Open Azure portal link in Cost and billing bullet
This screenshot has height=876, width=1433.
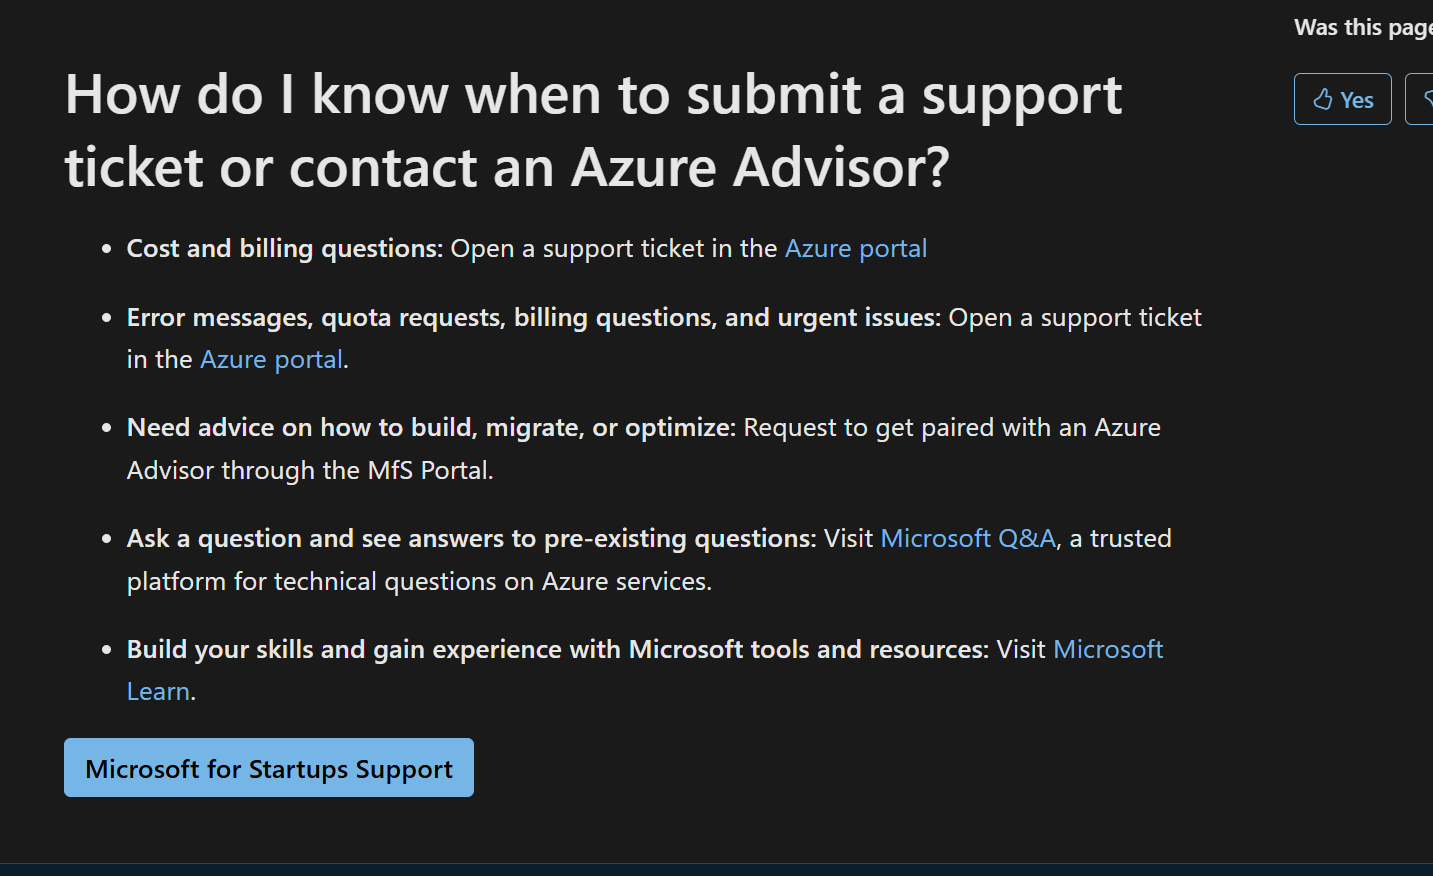click(855, 248)
